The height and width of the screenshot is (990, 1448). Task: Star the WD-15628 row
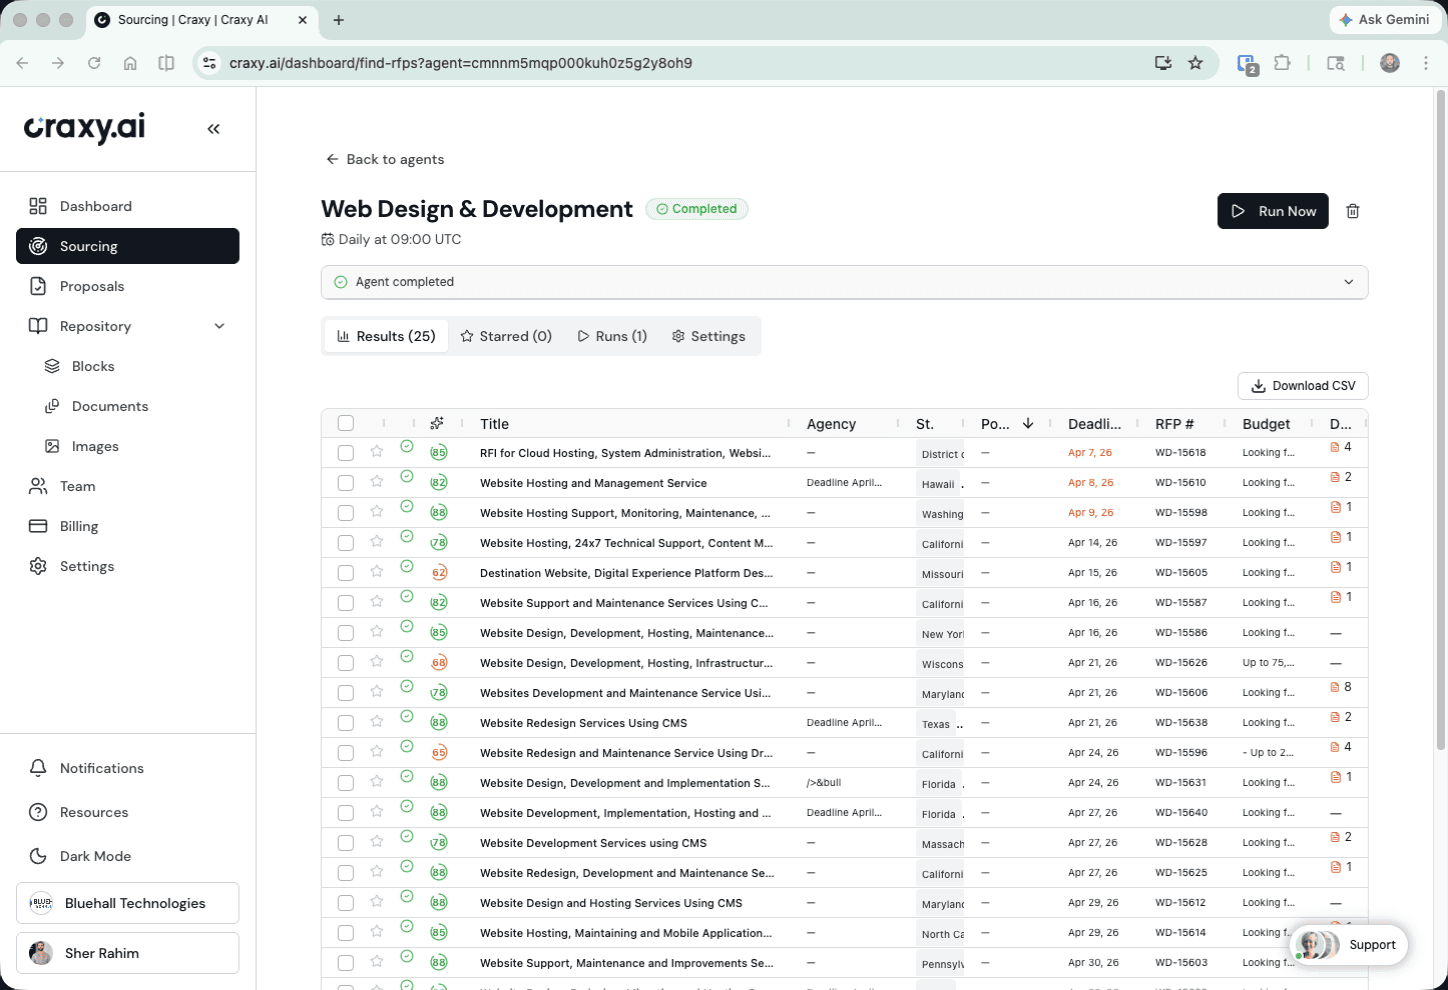coord(377,841)
